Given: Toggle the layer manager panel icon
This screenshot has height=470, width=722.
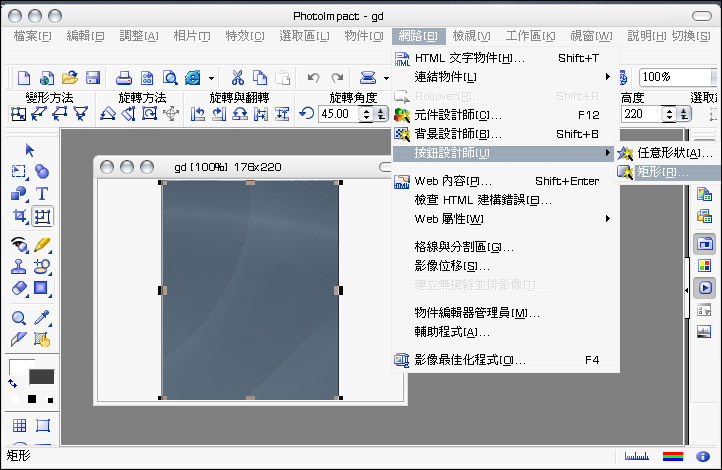Looking at the screenshot, I should pyautogui.click(x=705, y=243).
